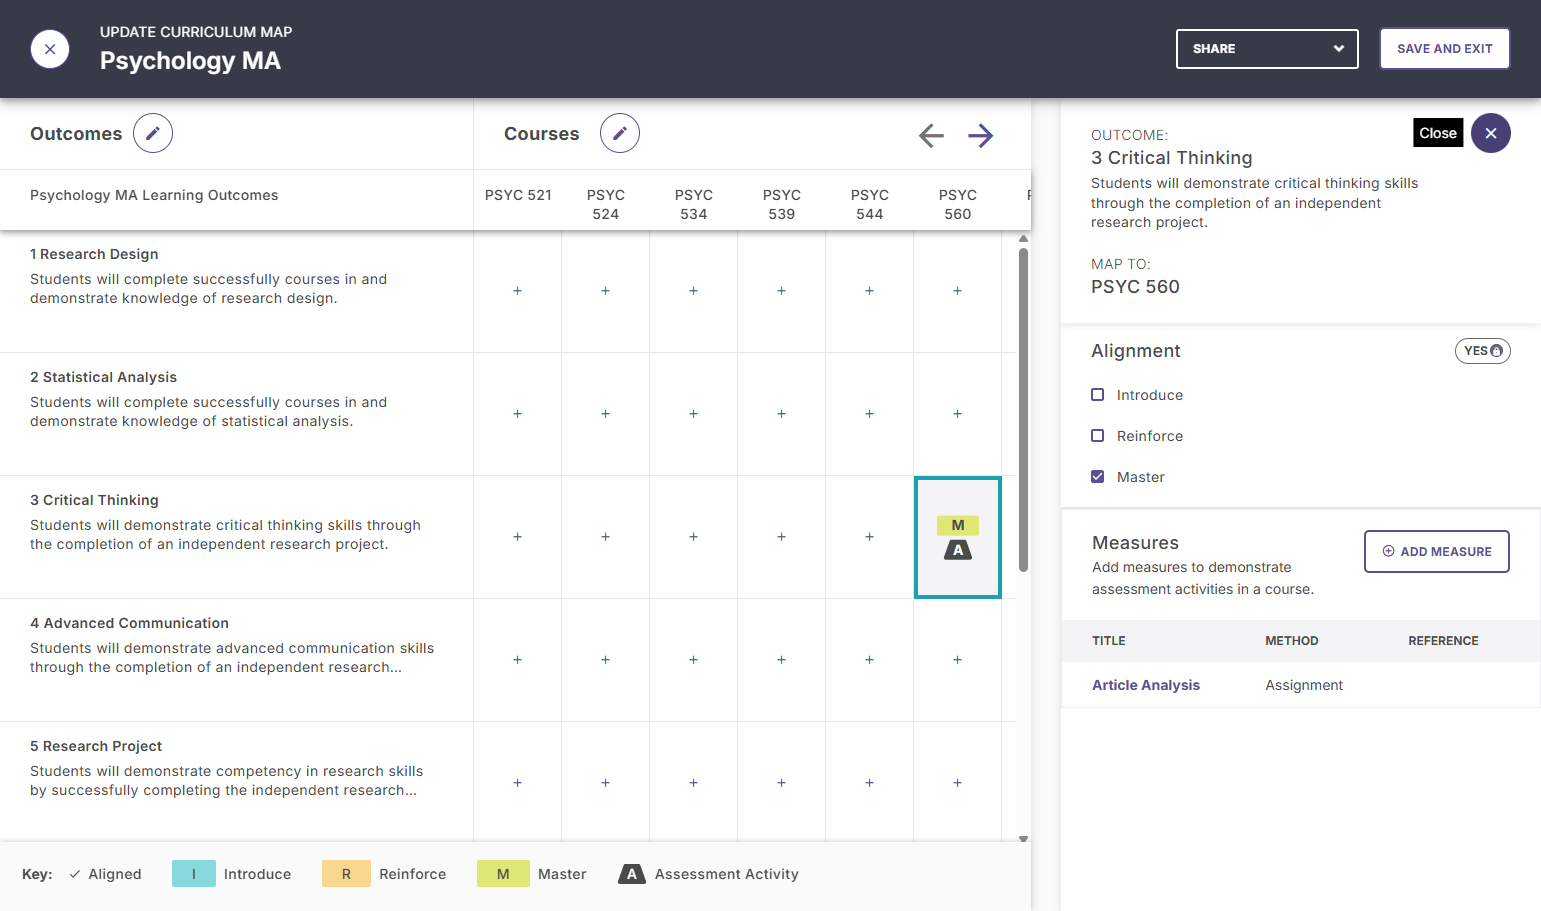Go to previous courses with left arrow
Image resolution: width=1541 pixels, height=911 pixels.
[931, 135]
